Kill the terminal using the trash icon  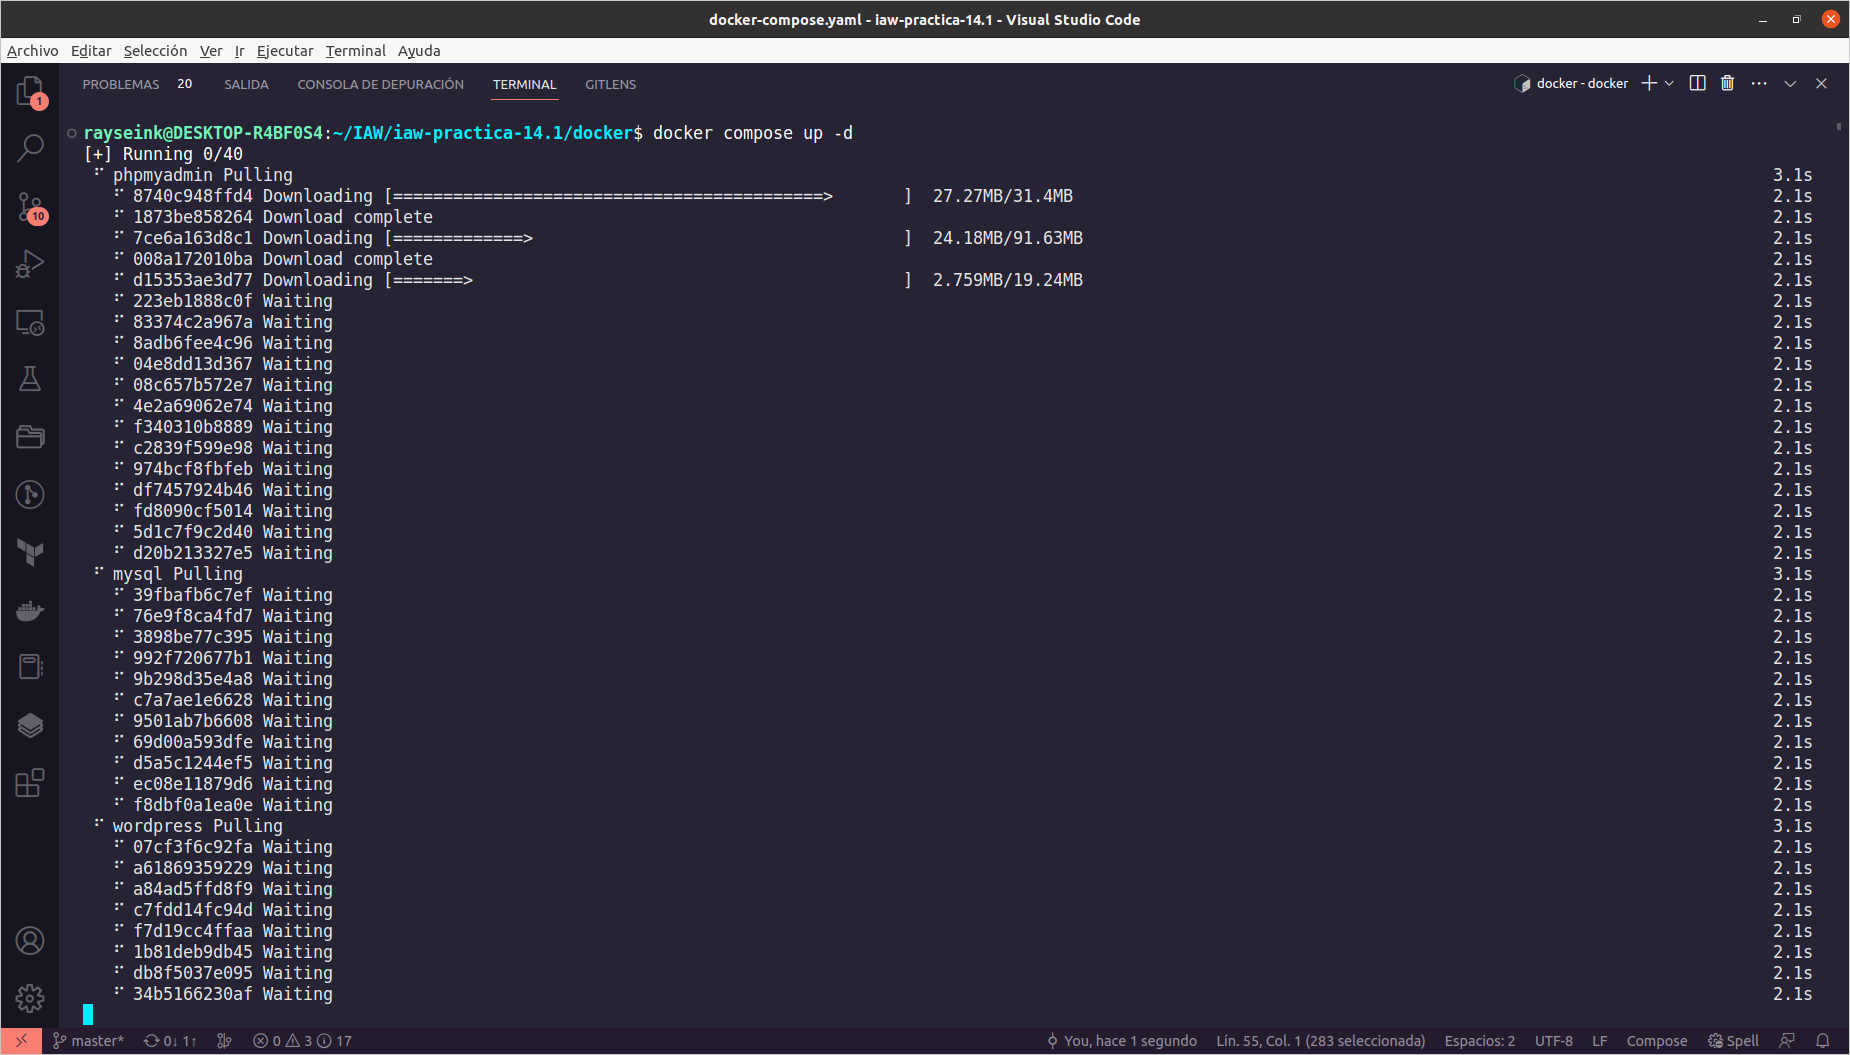coord(1728,83)
